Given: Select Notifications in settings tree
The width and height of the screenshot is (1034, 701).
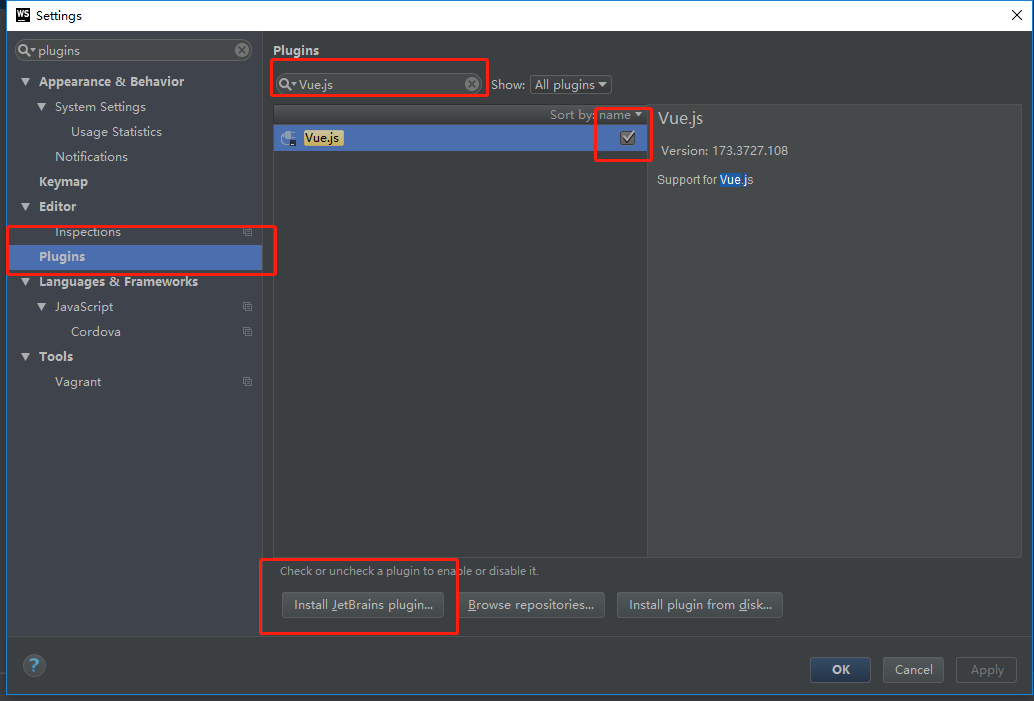Looking at the screenshot, I should click(92, 157).
